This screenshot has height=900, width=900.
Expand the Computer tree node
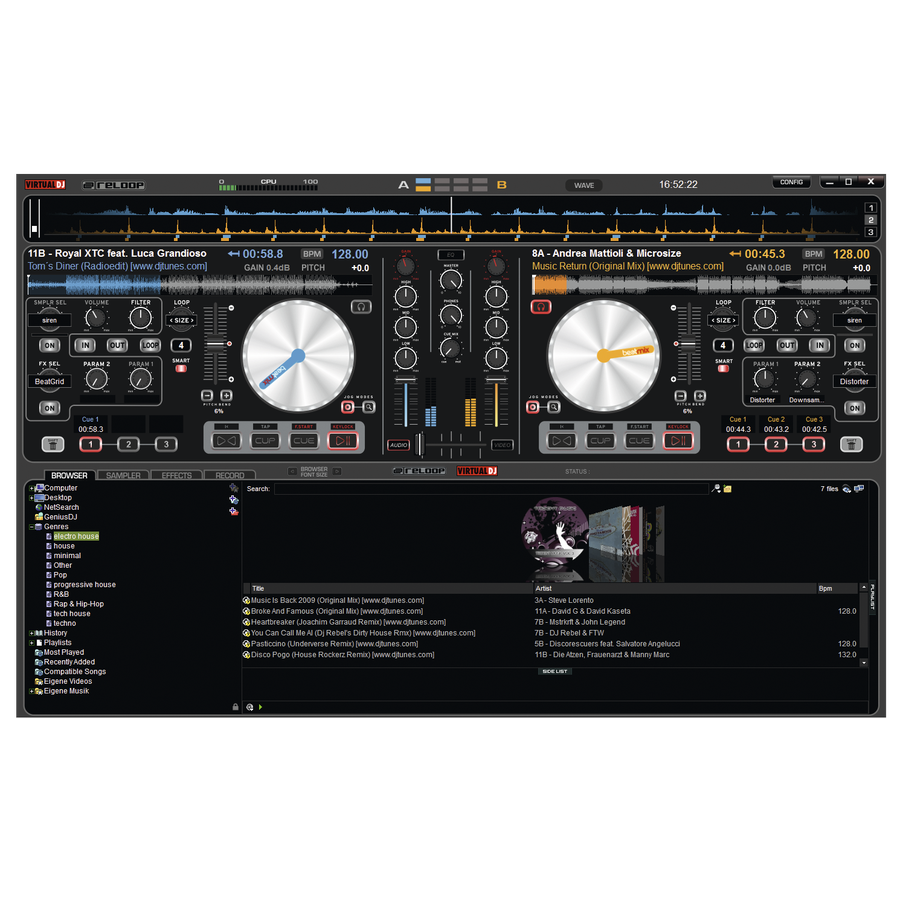[32, 488]
